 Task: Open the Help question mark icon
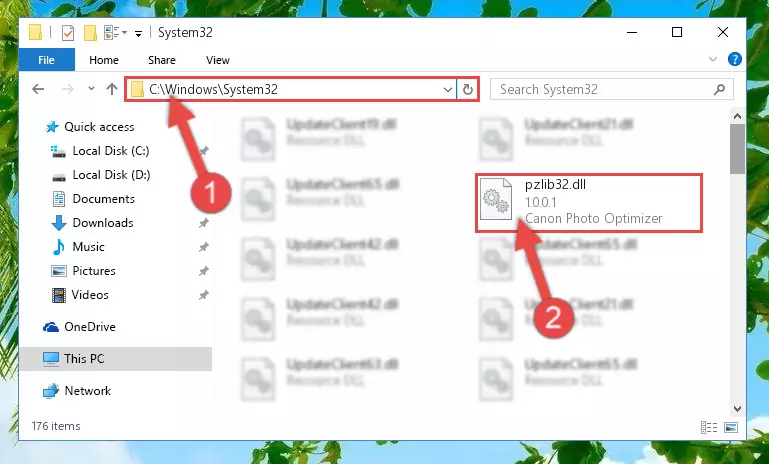734,59
